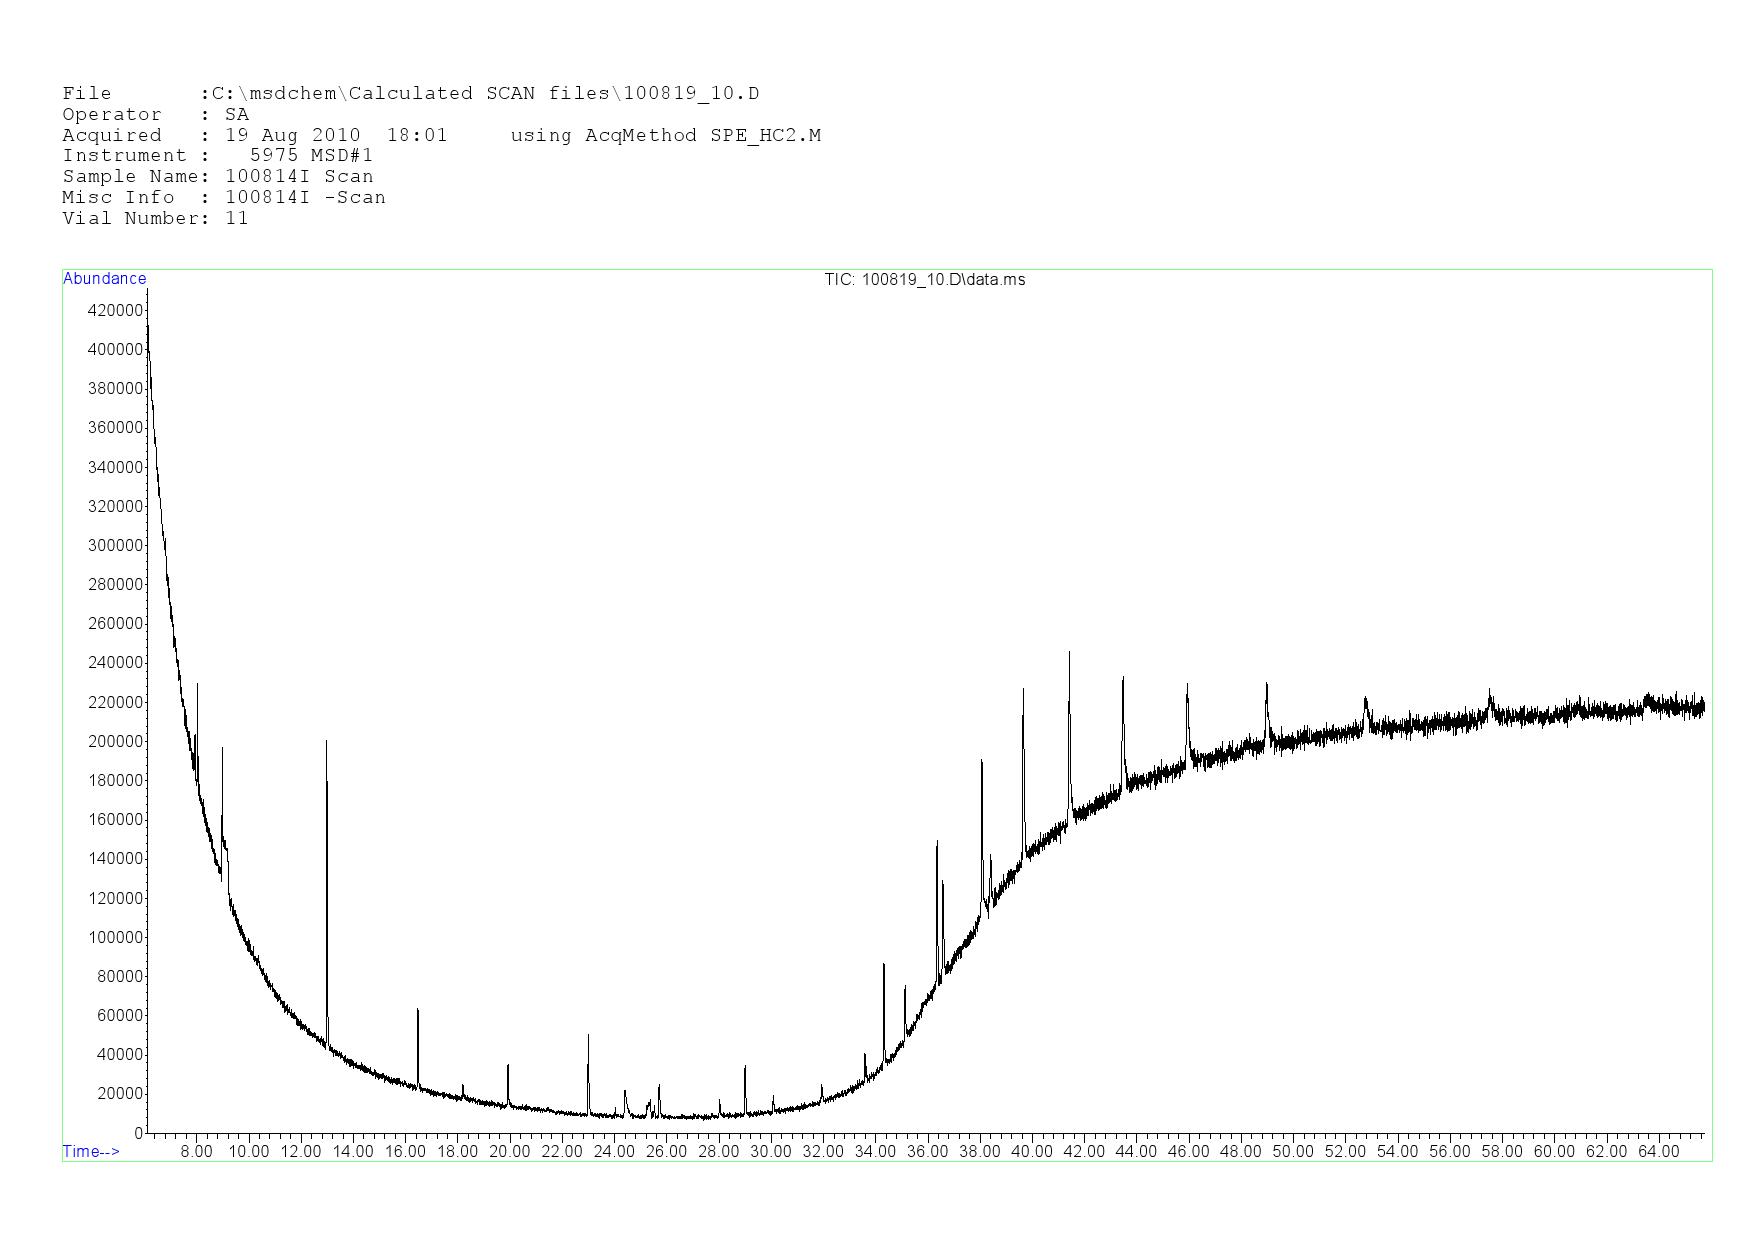This screenshot has width=1754, height=1240.
Task: Click the 420000 tick label on y-axis
Action: [x=115, y=311]
